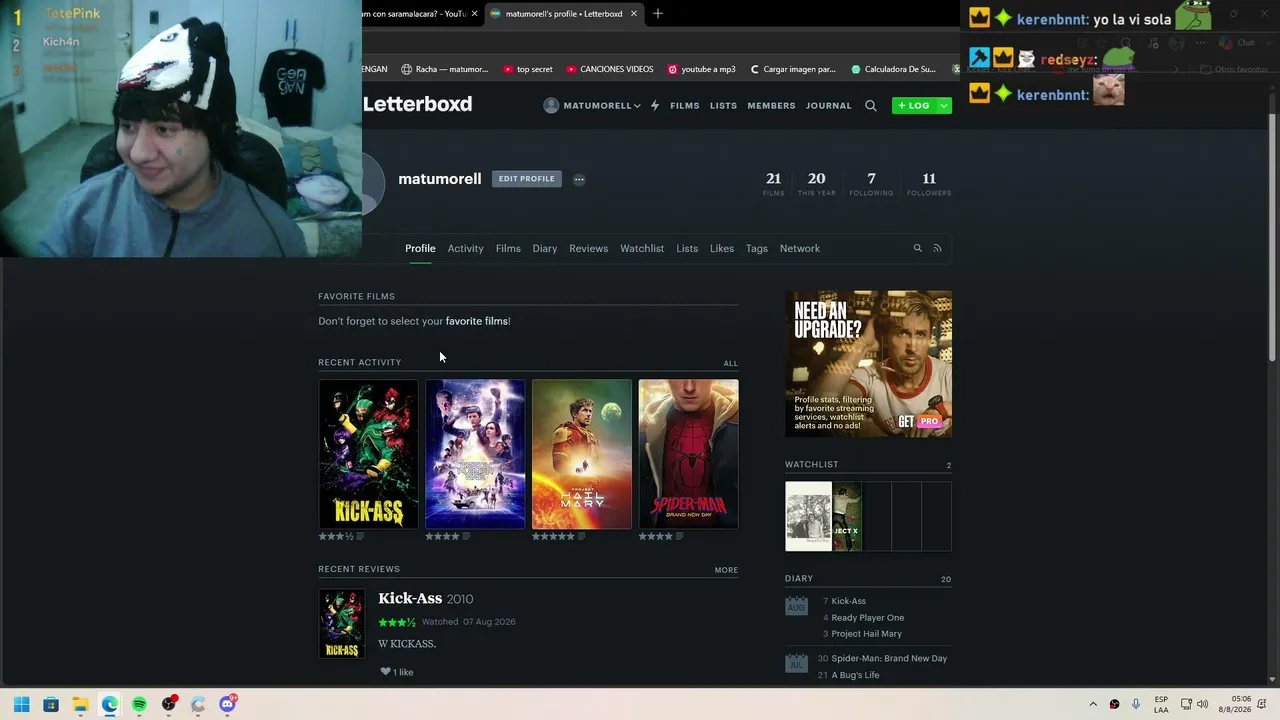
Task: Open Microsoft Store from taskbar
Action: pyautogui.click(x=51, y=704)
